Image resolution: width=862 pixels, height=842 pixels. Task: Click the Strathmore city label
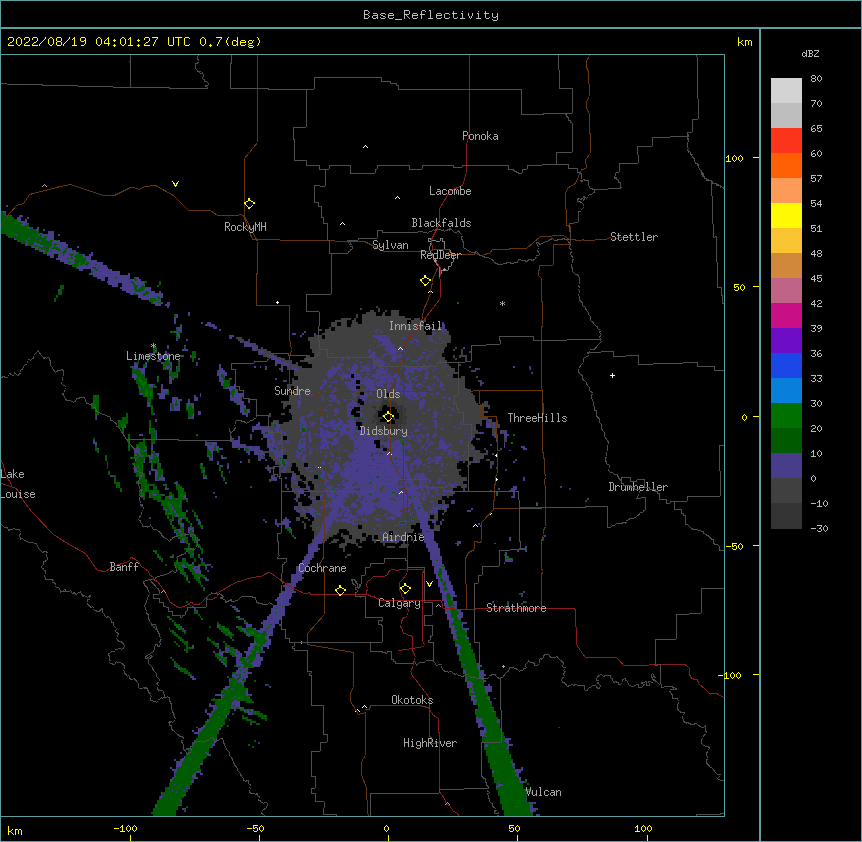516,608
